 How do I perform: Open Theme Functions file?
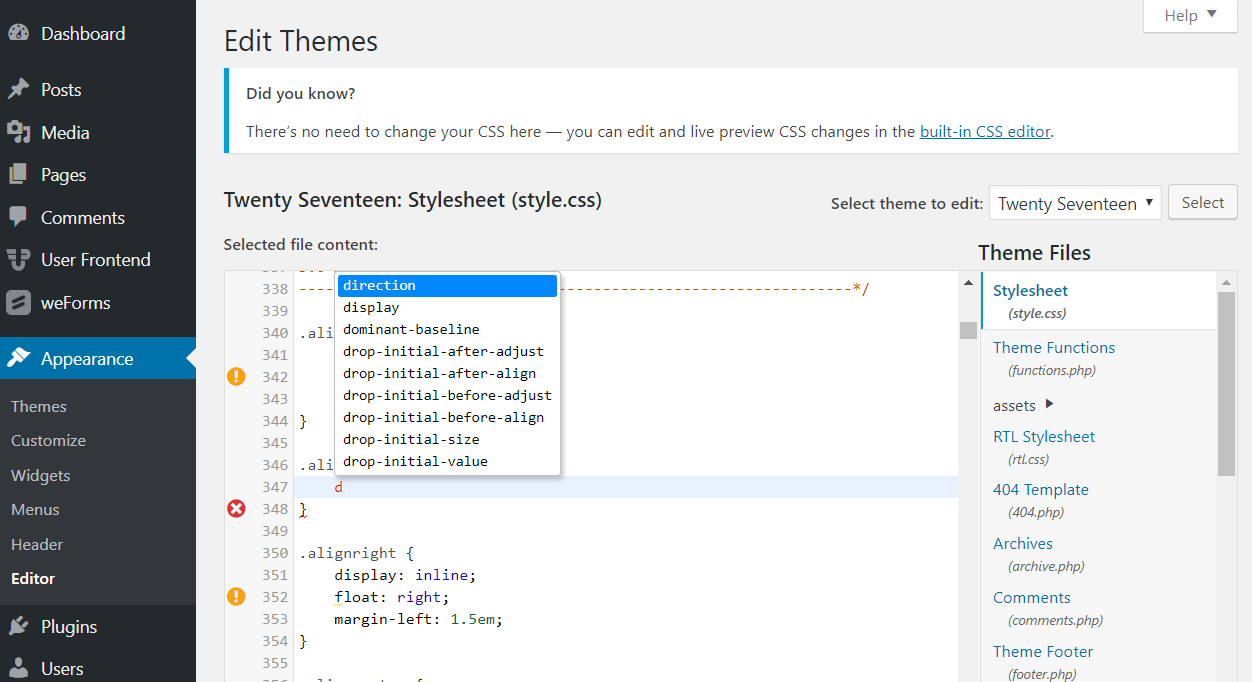[1054, 347]
